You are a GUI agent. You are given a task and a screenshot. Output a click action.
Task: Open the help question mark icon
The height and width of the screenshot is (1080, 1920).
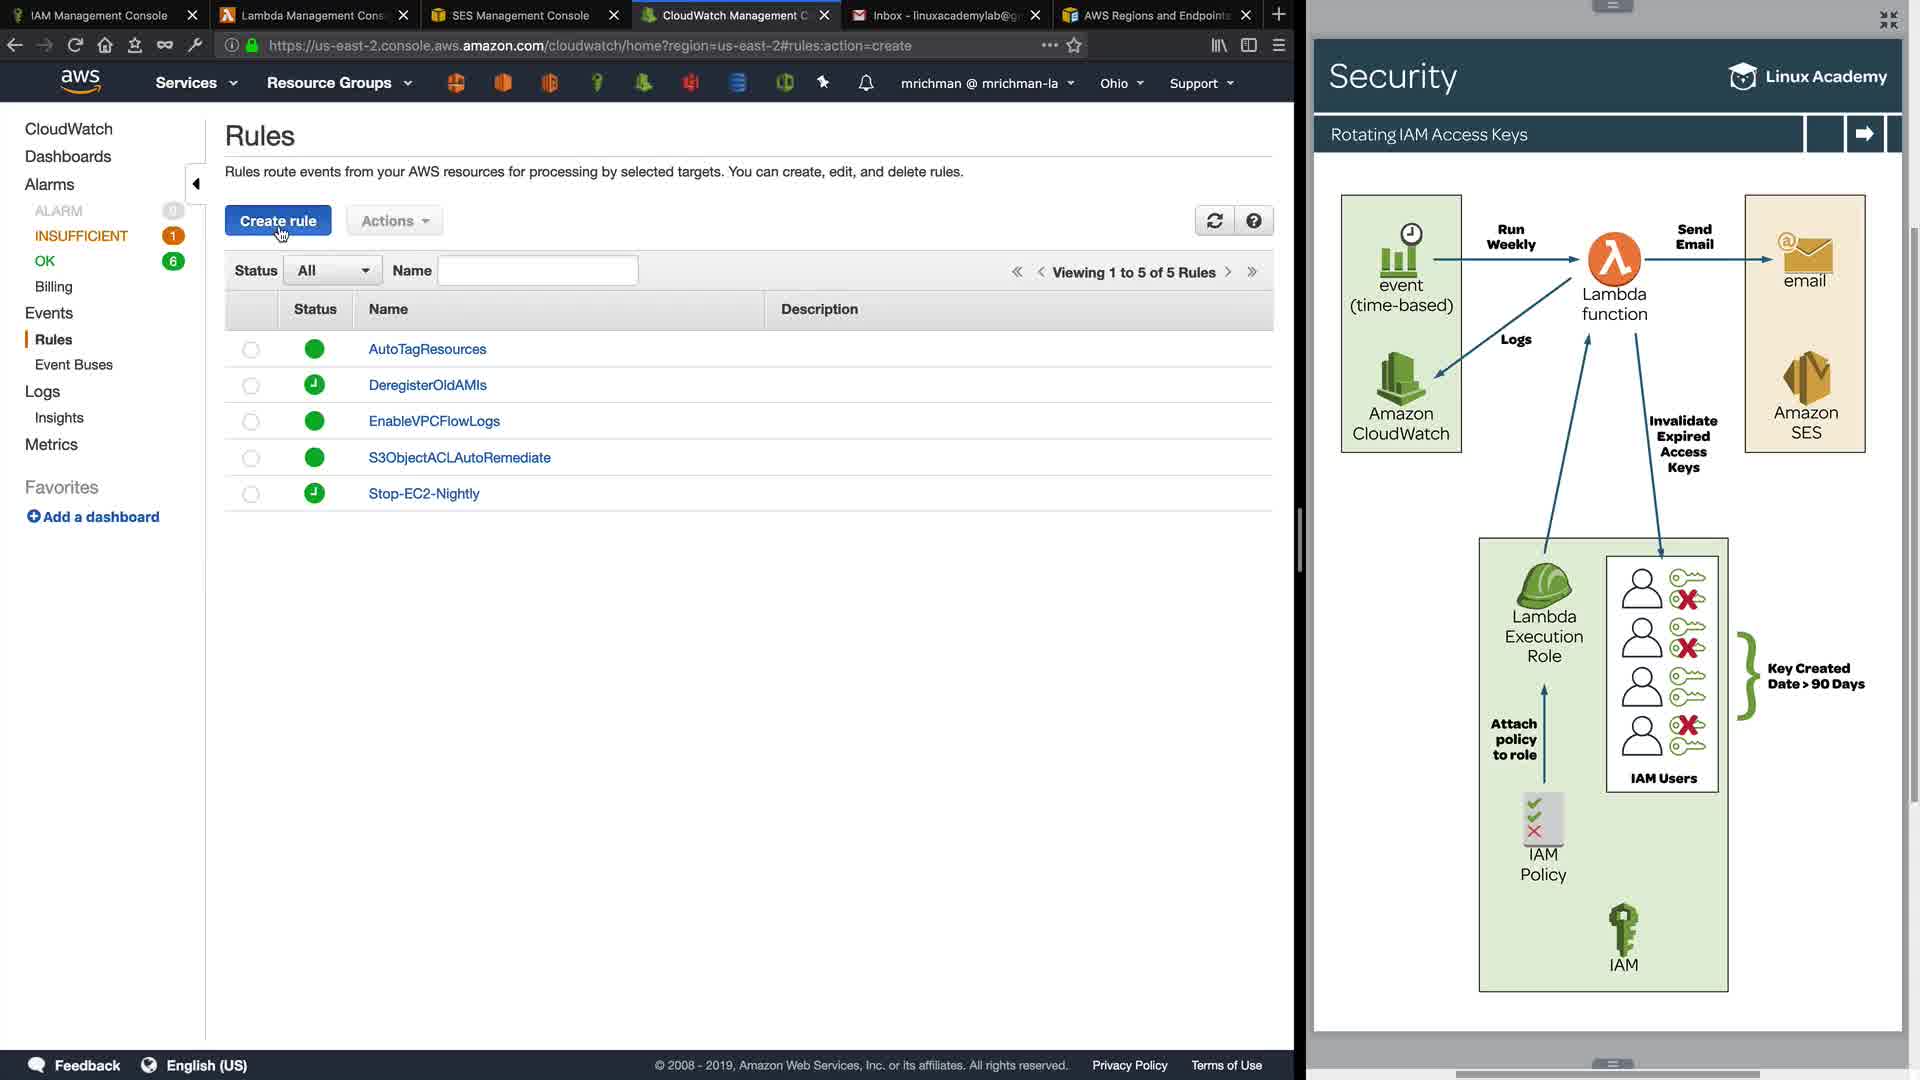(1253, 221)
